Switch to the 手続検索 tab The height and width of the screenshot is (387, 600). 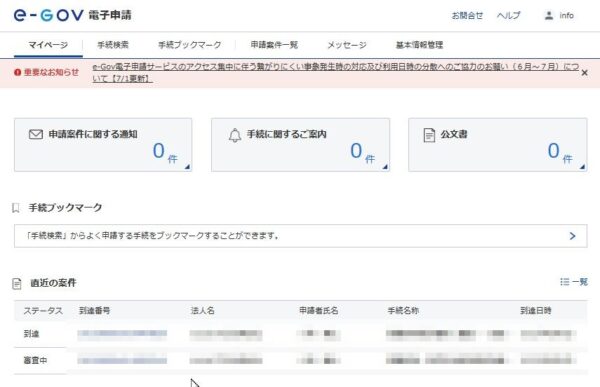[x=113, y=45]
